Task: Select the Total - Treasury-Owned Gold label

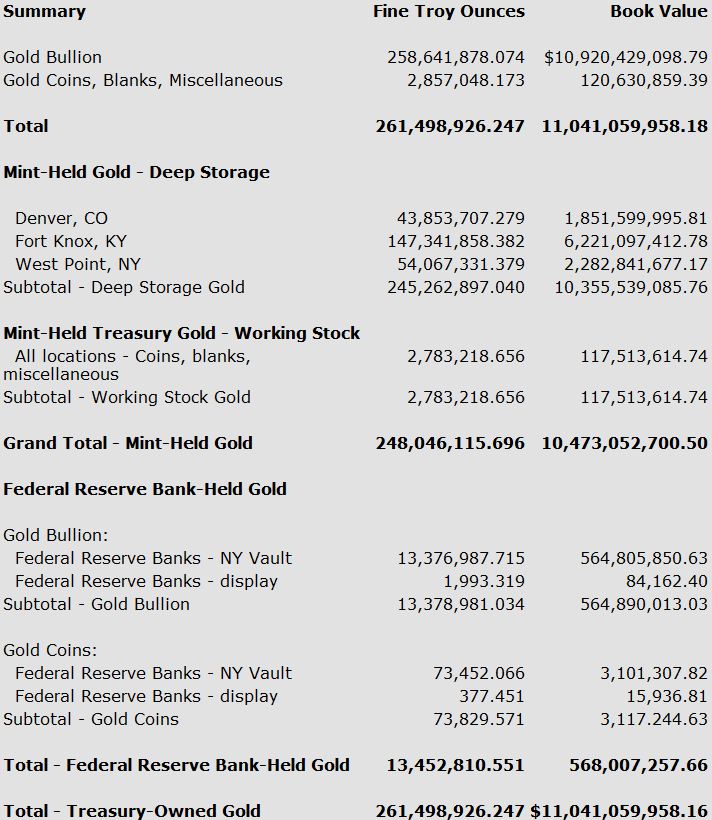Action: tap(132, 811)
